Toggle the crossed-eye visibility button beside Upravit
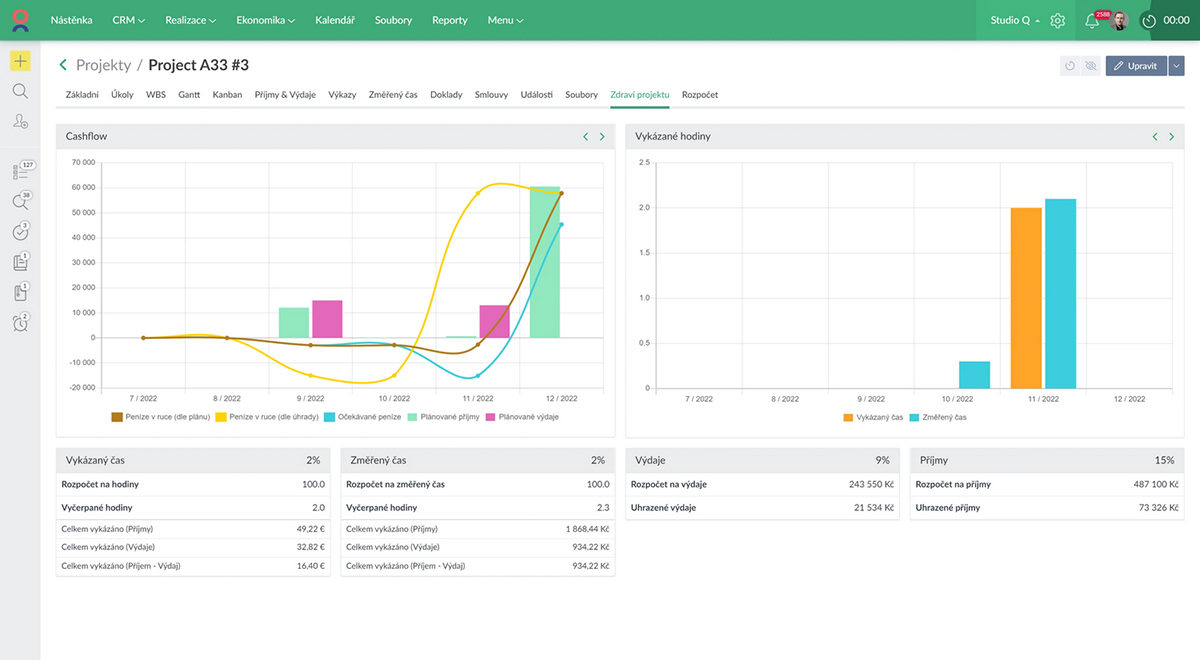 1091,66
